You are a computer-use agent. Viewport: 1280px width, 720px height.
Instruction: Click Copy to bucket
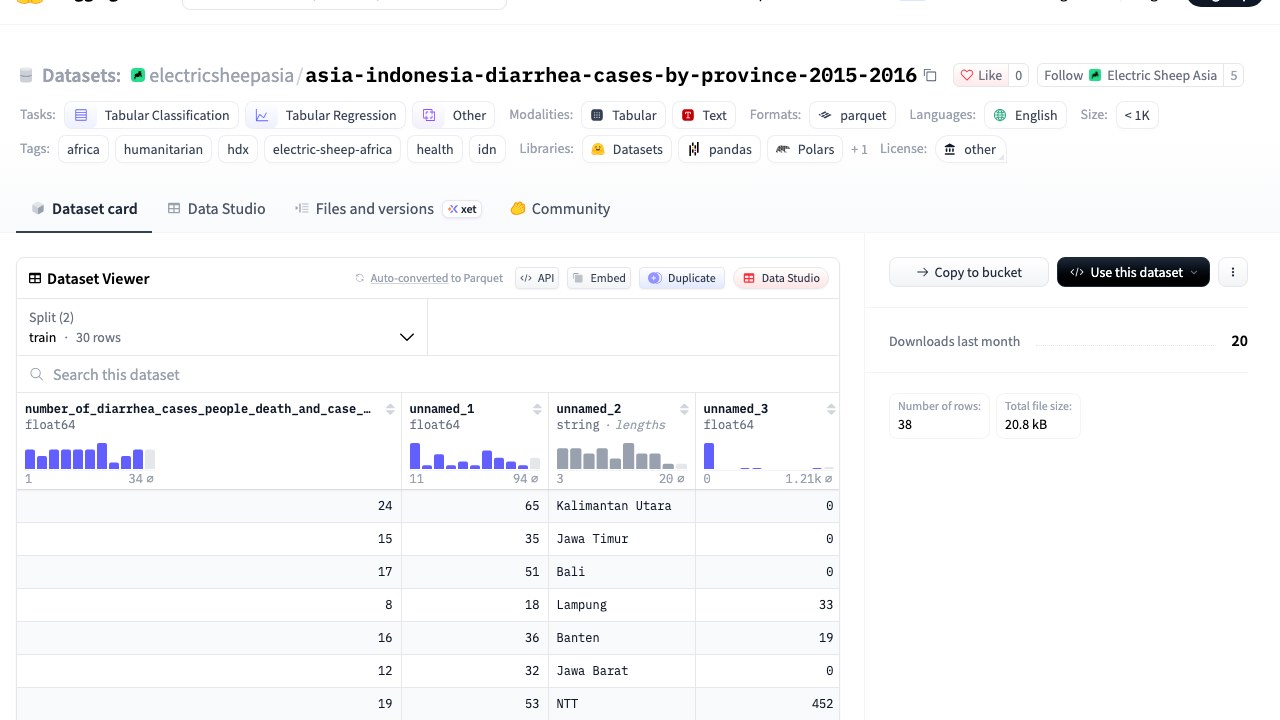pos(969,272)
